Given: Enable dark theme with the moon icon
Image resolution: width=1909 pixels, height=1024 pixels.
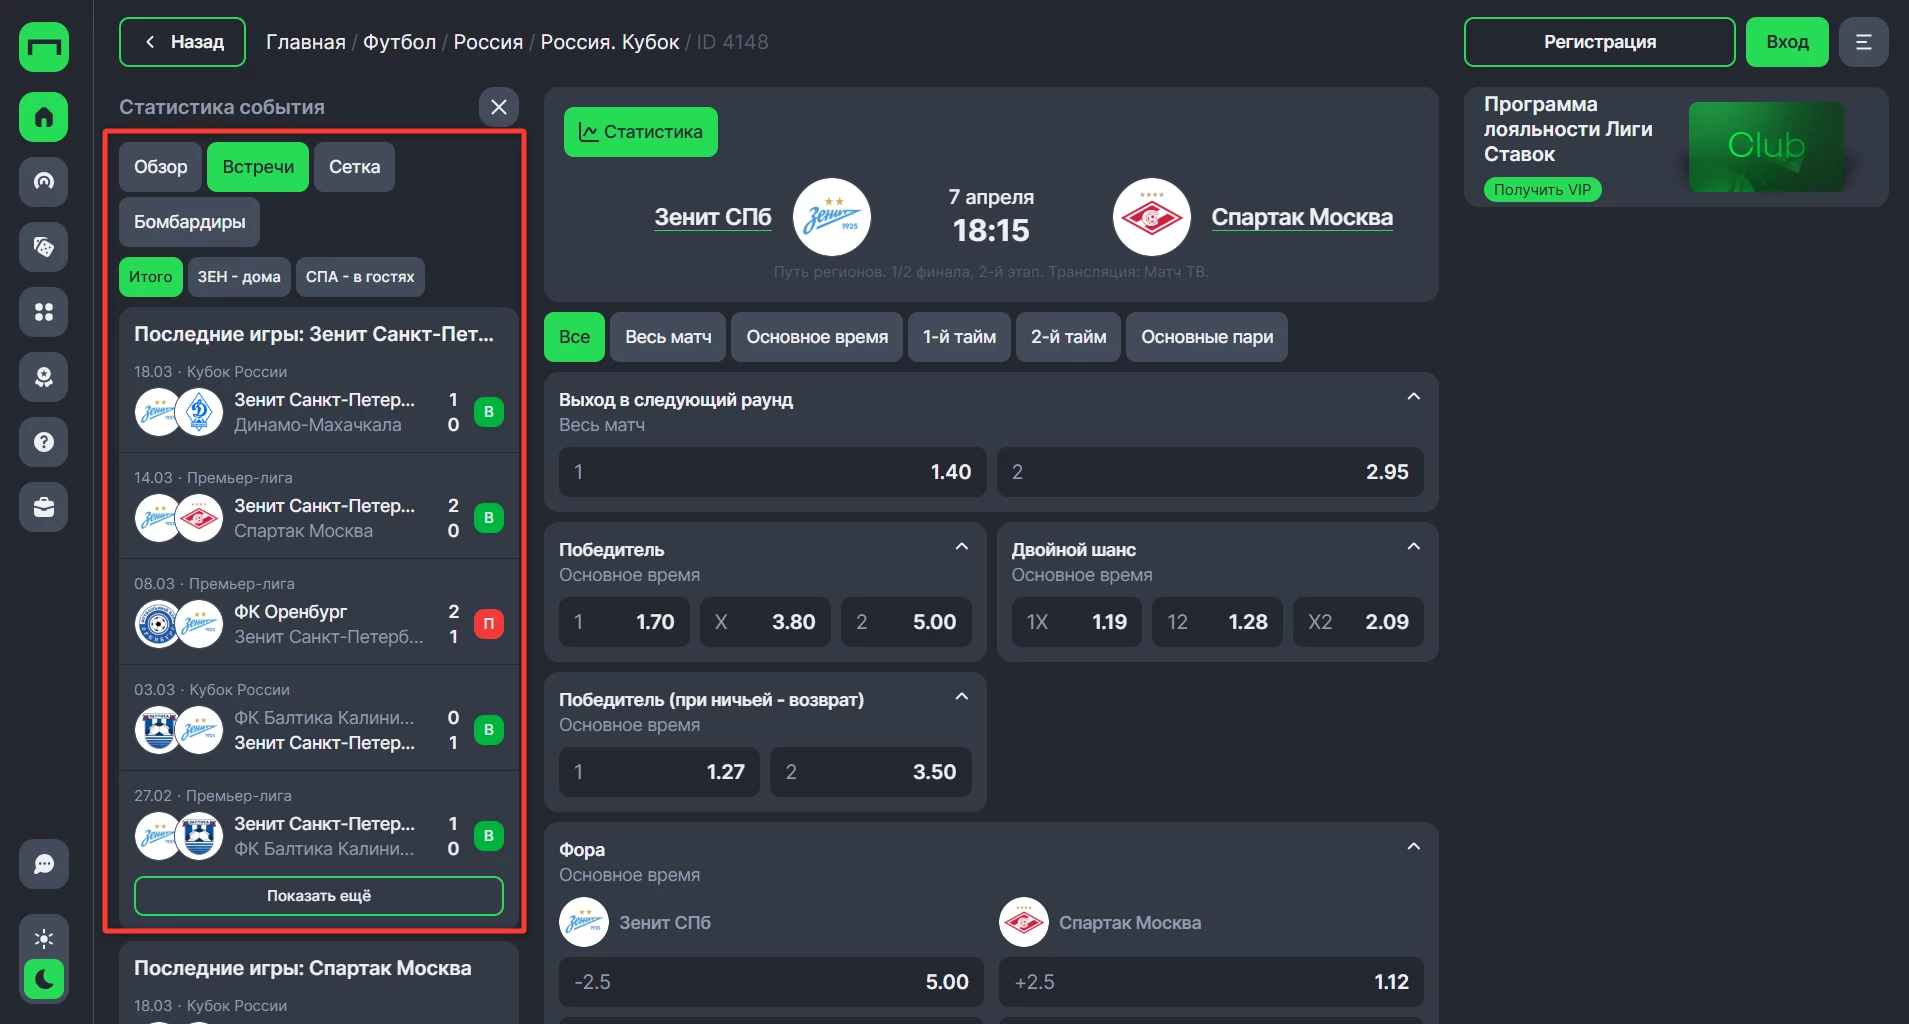Looking at the screenshot, I should click(x=44, y=979).
